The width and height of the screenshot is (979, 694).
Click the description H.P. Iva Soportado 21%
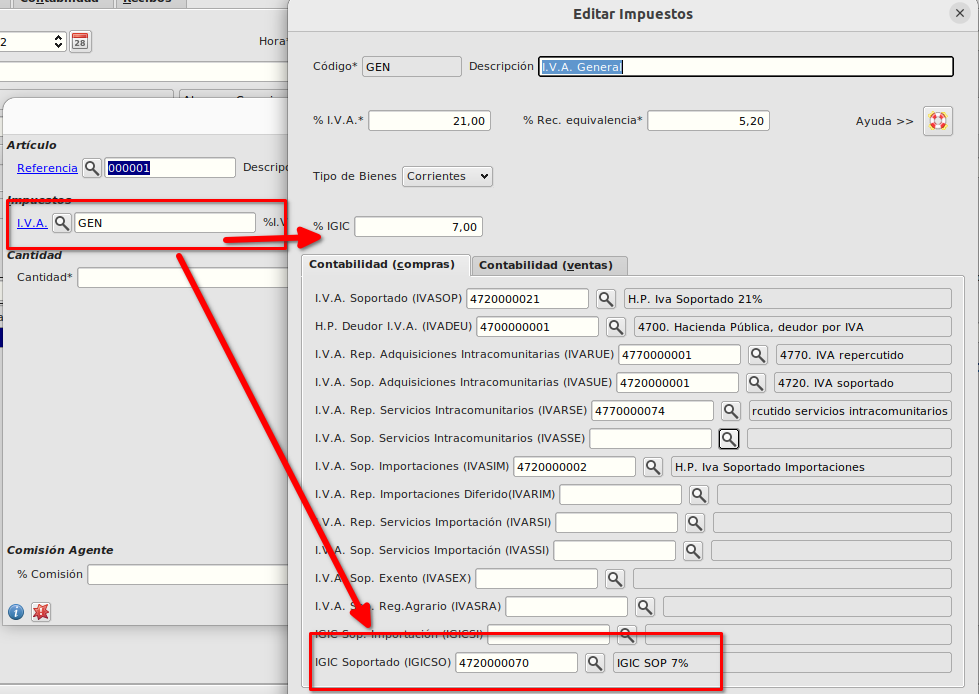click(788, 299)
